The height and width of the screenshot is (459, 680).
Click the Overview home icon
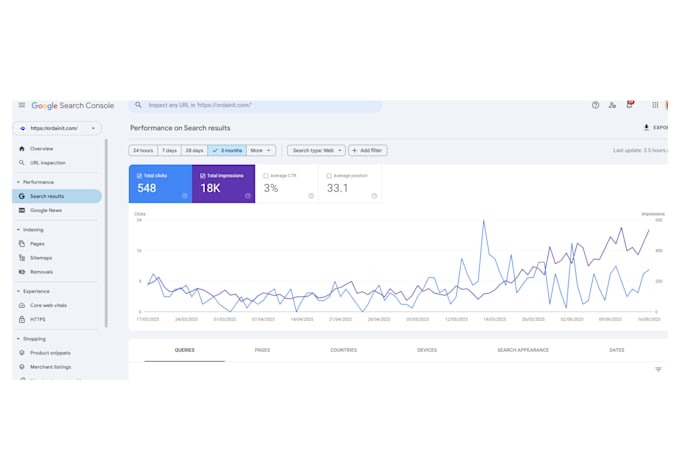click(22, 149)
